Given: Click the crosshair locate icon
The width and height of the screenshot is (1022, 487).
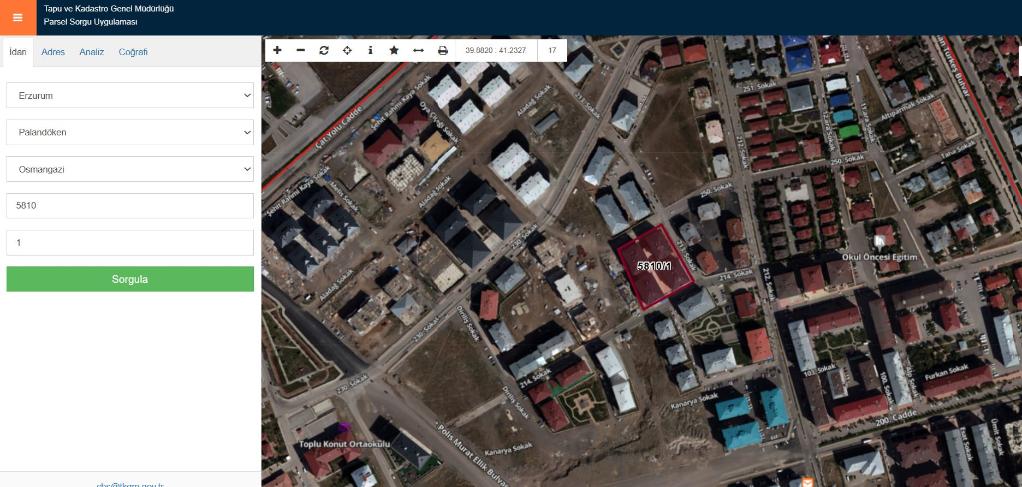Looking at the screenshot, I should (x=347, y=50).
